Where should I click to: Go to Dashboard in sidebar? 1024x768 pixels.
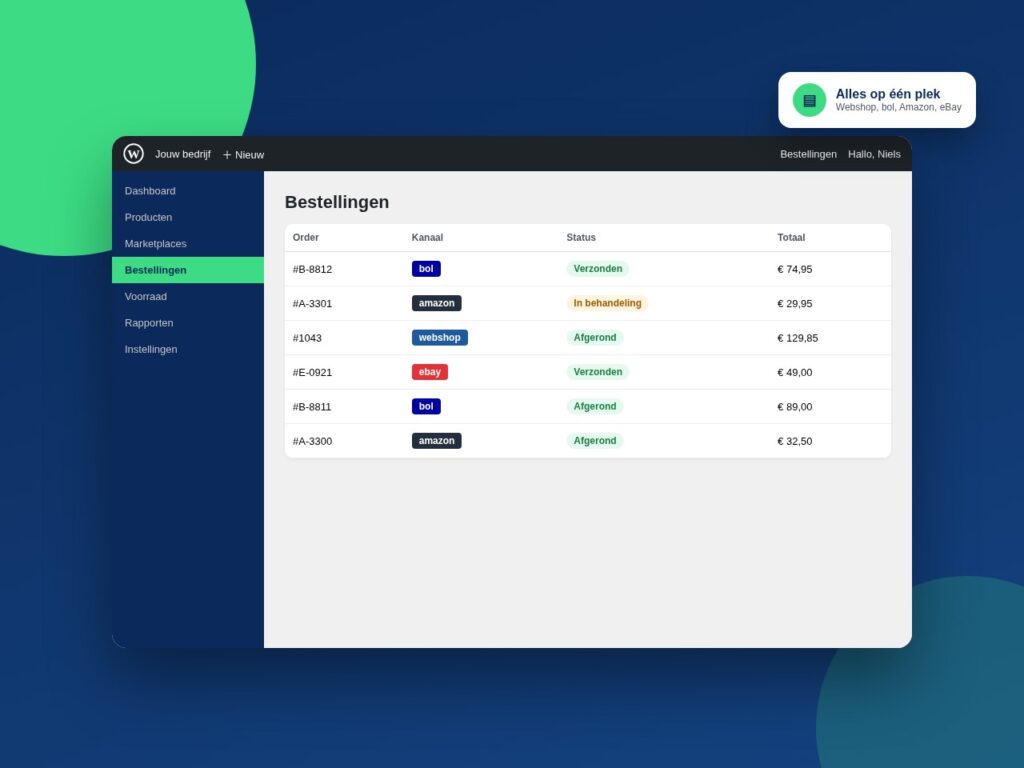point(188,191)
